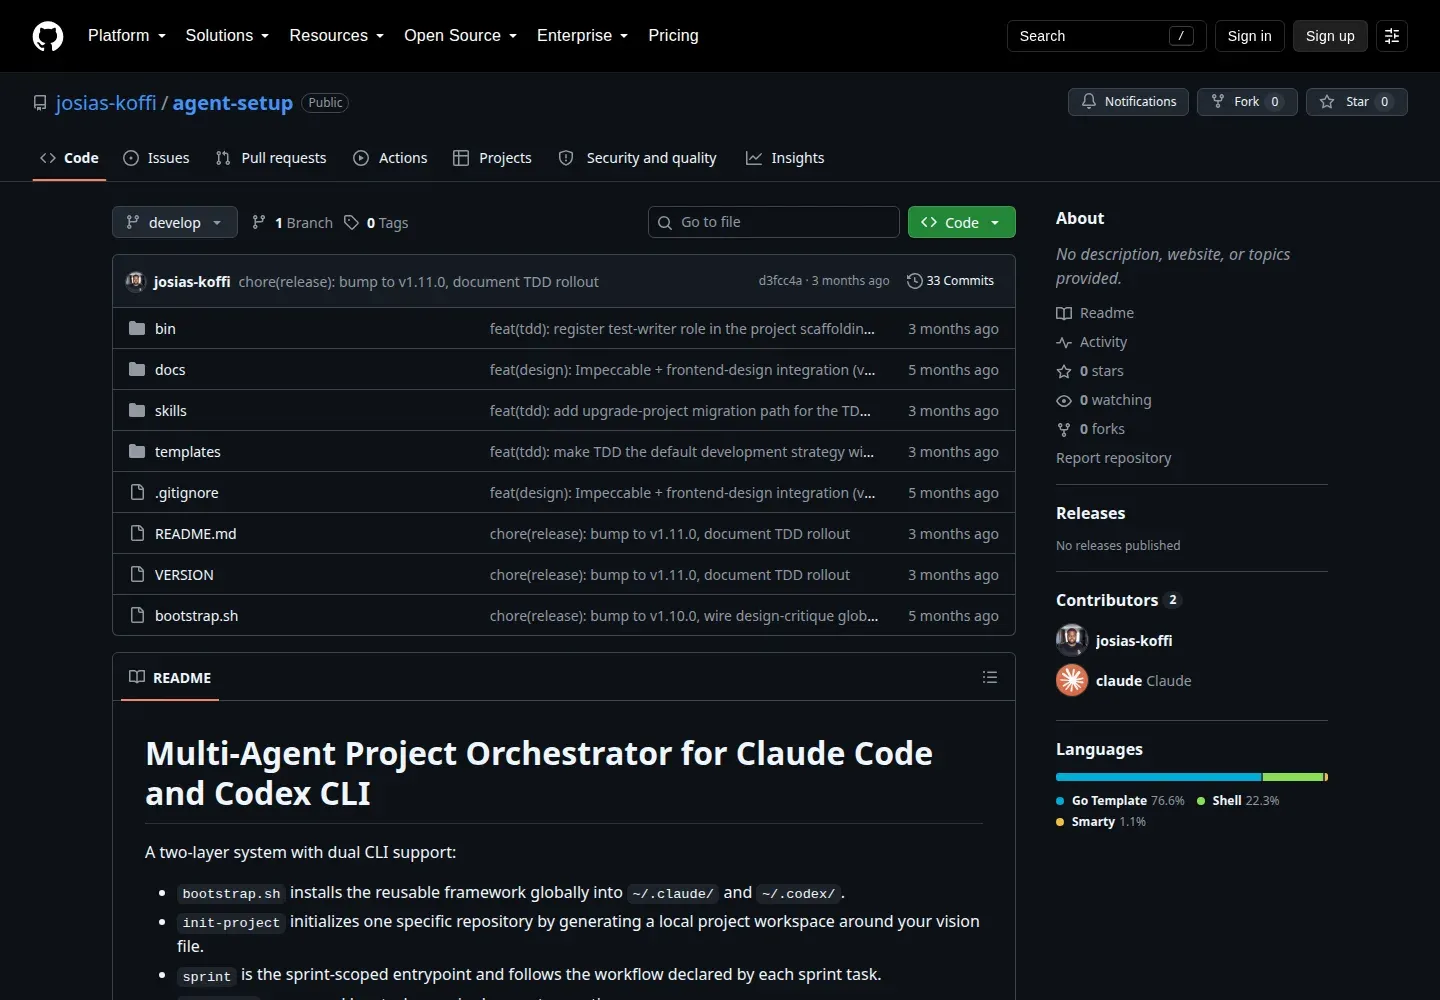Open the templates folder
This screenshot has width=1440, height=1000.
click(188, 452)
